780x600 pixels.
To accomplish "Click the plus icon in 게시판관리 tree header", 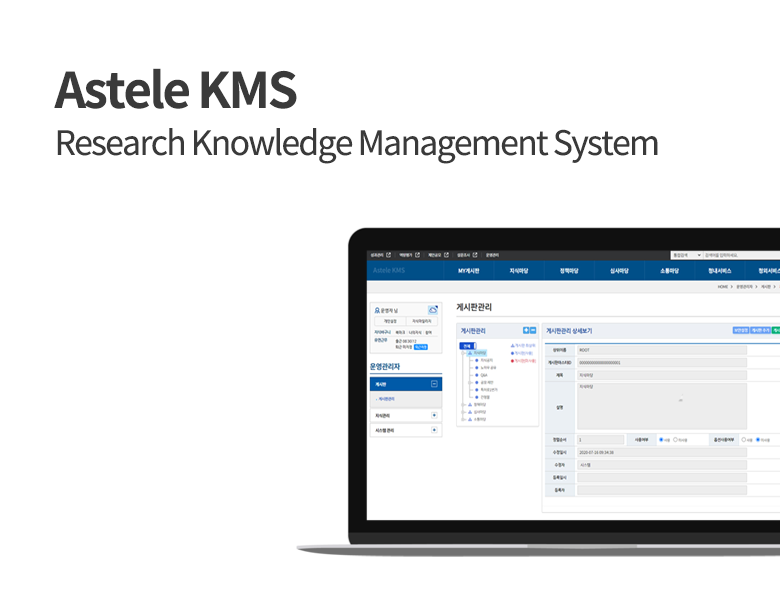I will coord(526,329).
